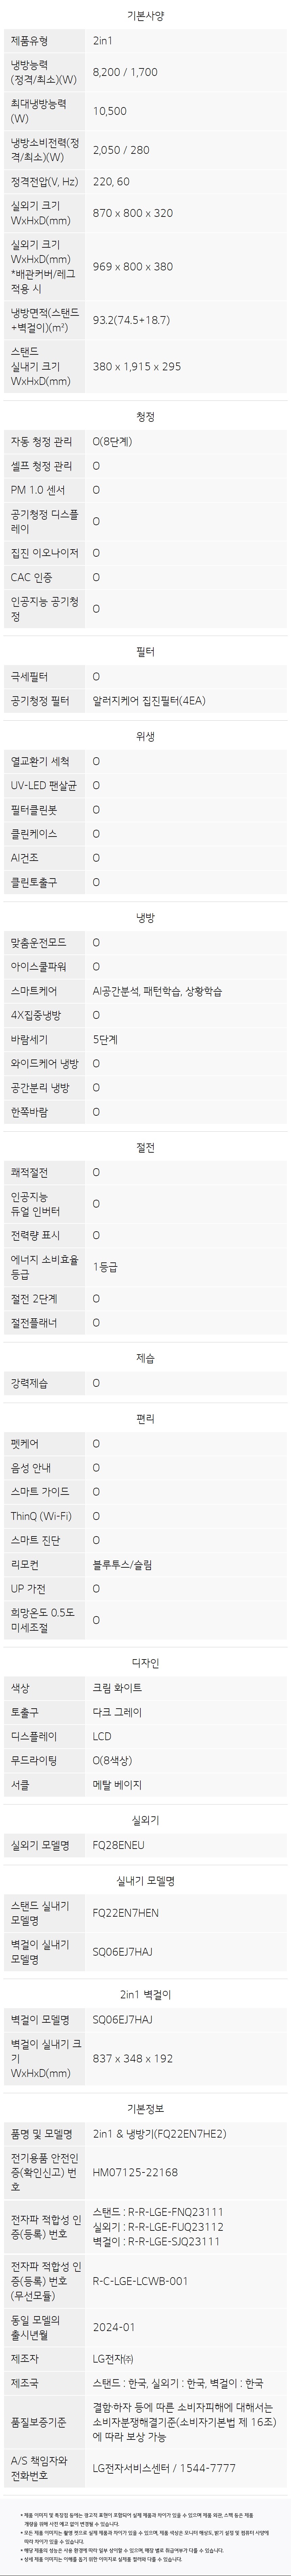
Task: Select the PM 1.0 센서 label
Action: [38, 490]
